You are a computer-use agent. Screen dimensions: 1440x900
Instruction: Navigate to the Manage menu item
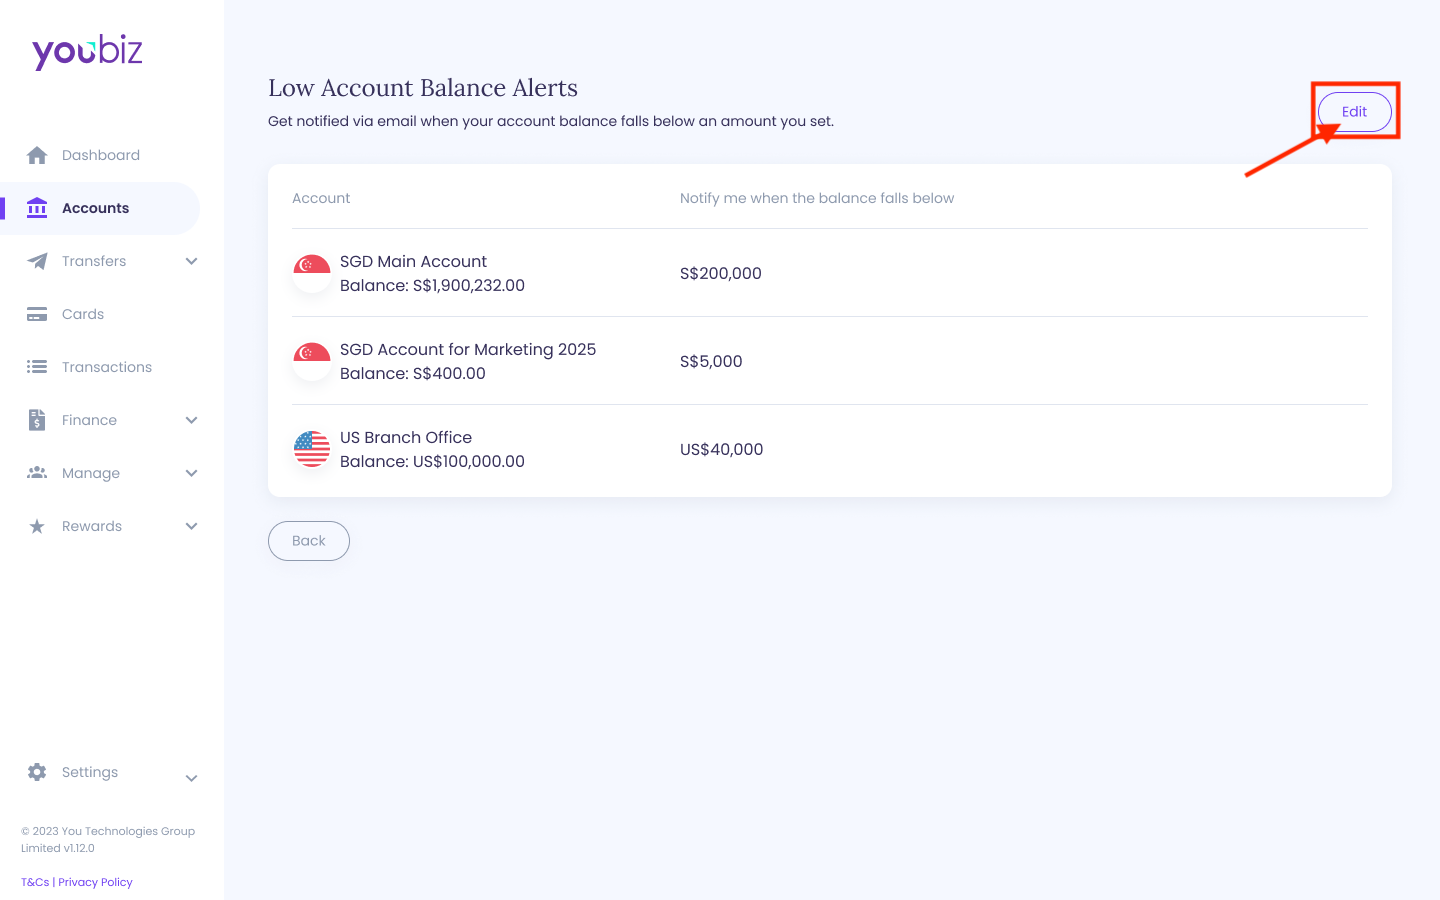[x=92, y=472]
